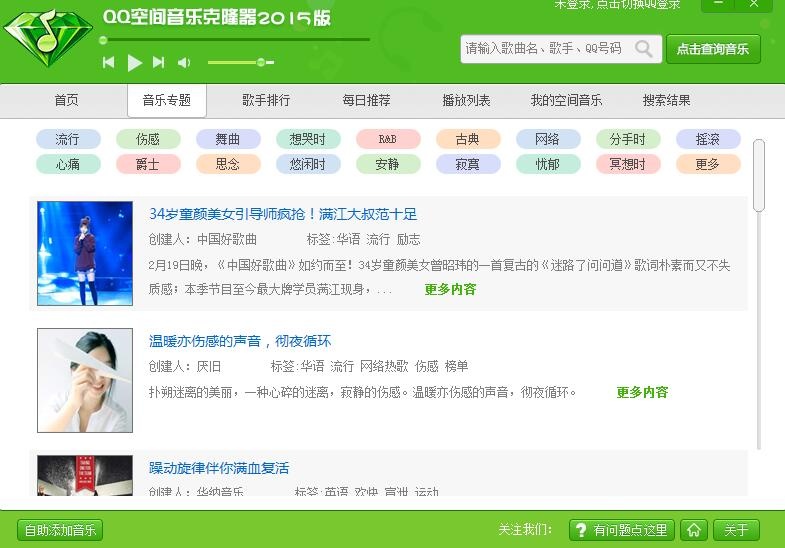The height and width of the screenshot is (548, 785).
Task: Pick the 冥想时 mood tag
Action: 628,164
